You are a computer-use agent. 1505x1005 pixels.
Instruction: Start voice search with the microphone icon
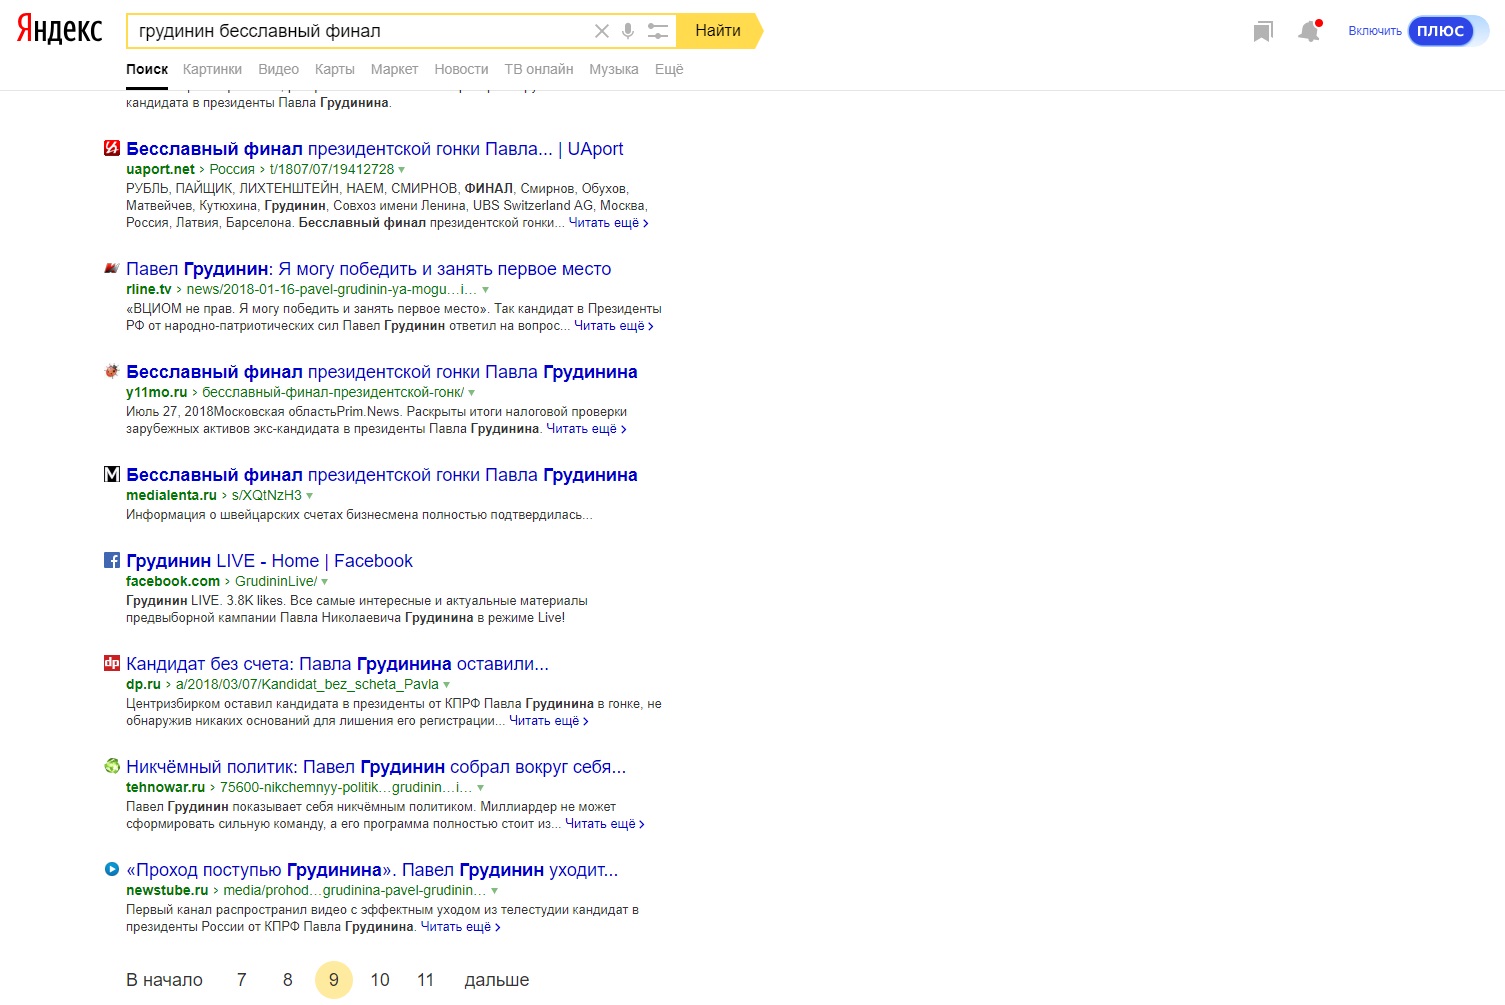[x=628, y=31]
